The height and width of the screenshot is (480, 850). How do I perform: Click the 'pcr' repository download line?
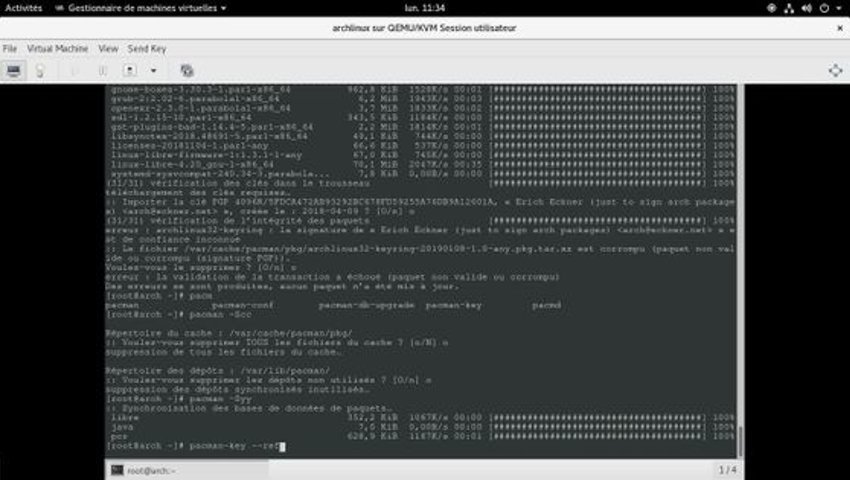click(421, 437)
